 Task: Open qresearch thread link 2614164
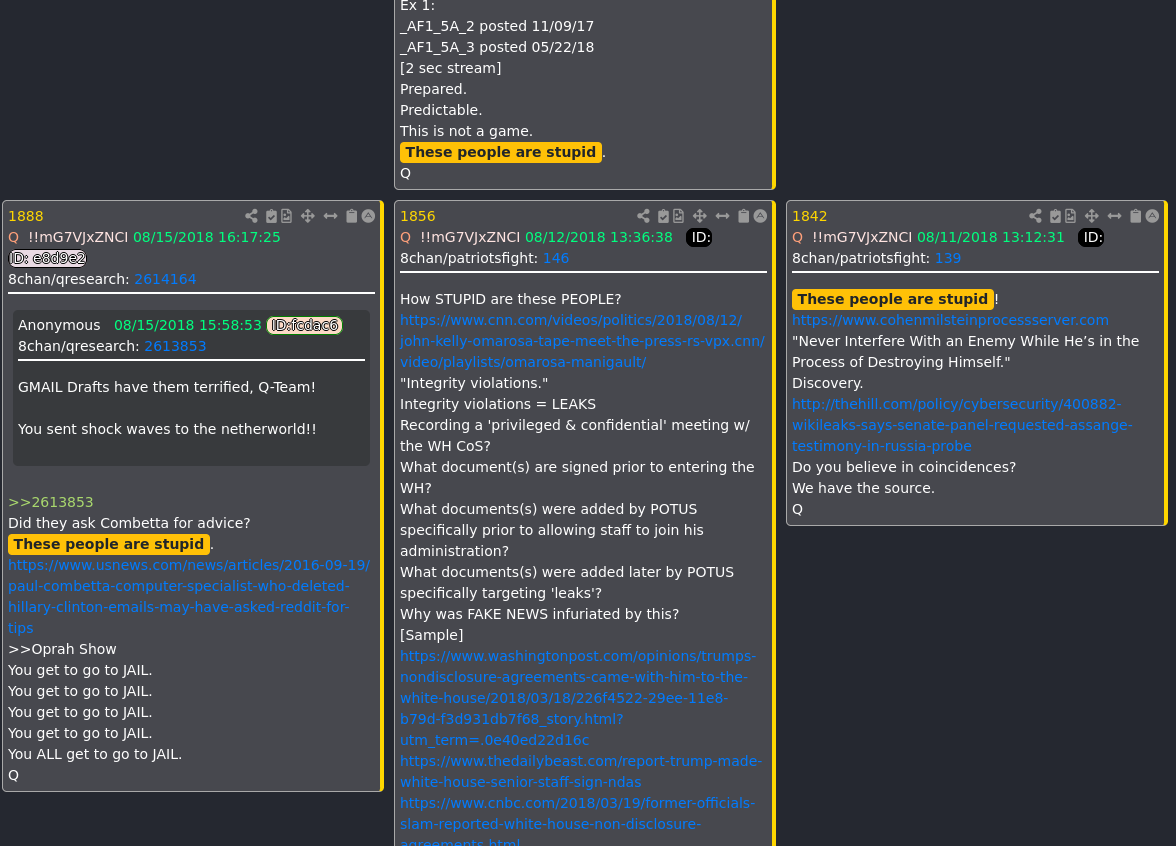[165, 279]
